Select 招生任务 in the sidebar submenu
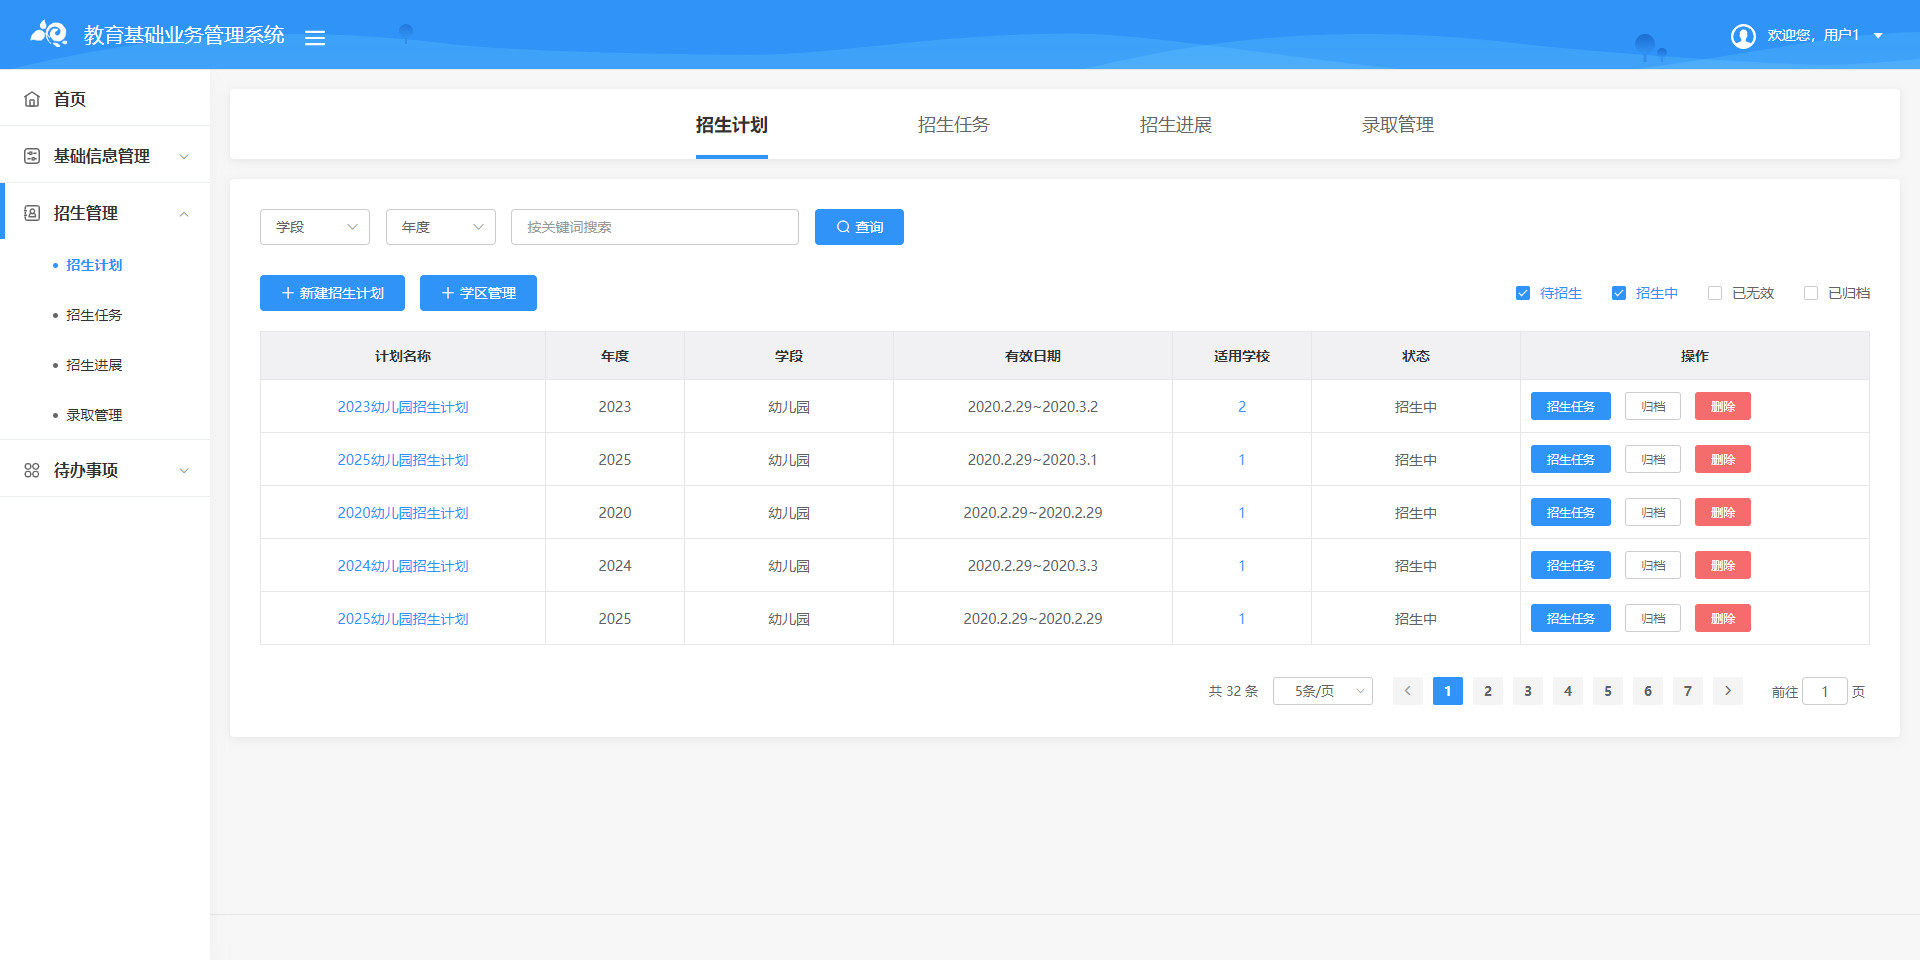Viewport: 1920px width, 960px height. click(94, 315)
